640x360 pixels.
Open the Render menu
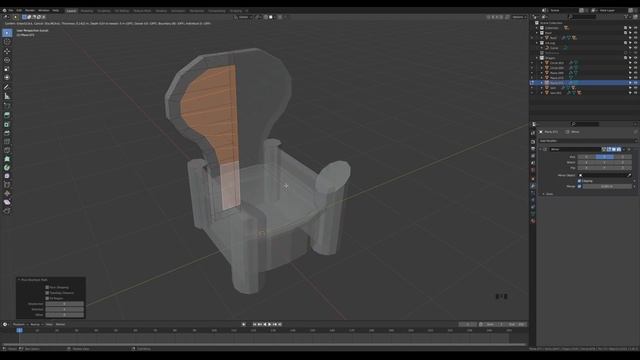coord(30,11)
